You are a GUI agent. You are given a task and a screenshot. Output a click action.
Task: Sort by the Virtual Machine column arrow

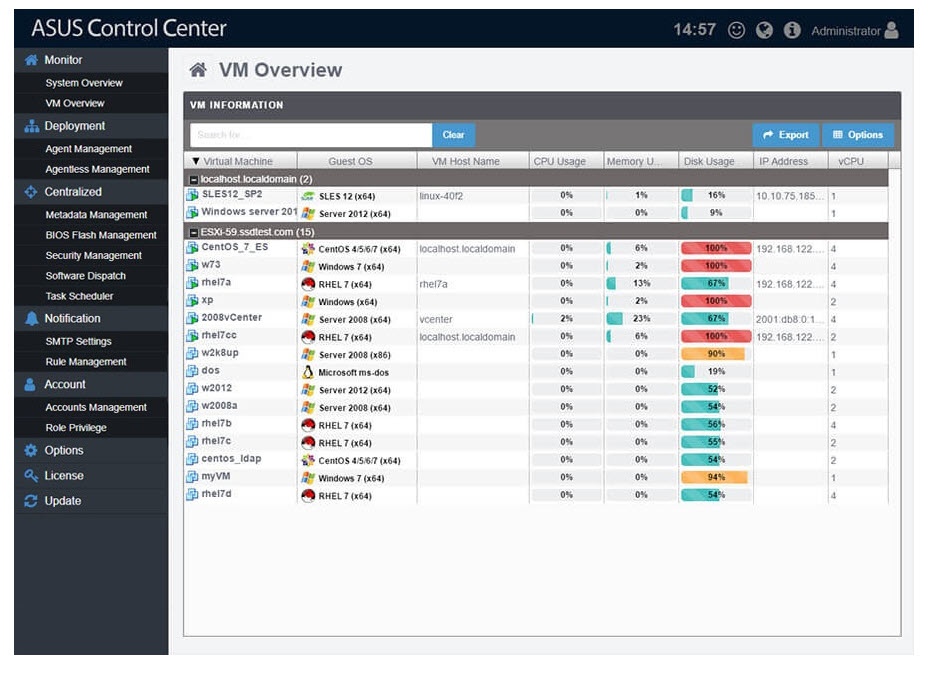(x=195, y=161)
